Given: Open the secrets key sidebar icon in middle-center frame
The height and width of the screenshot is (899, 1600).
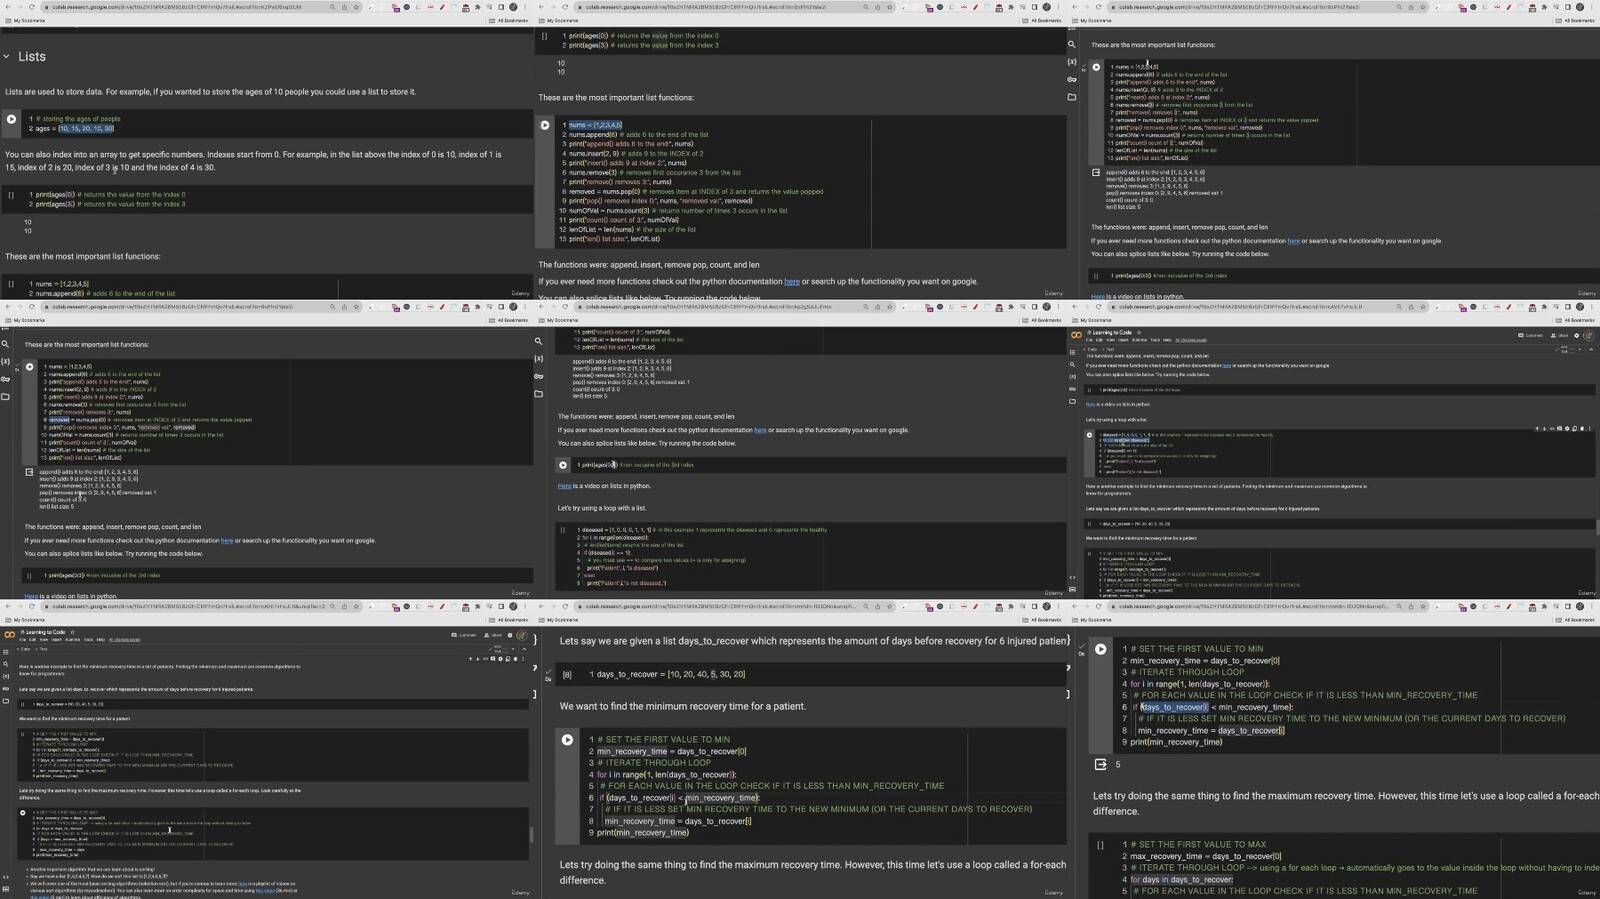Looking at the screenshot, I should coord(539,376).
